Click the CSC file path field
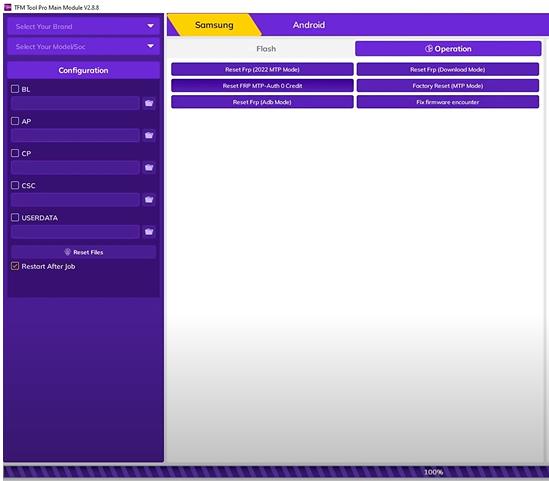Image resolution: width=549 pixels, height=481 pixels. [x=75, y=200]
